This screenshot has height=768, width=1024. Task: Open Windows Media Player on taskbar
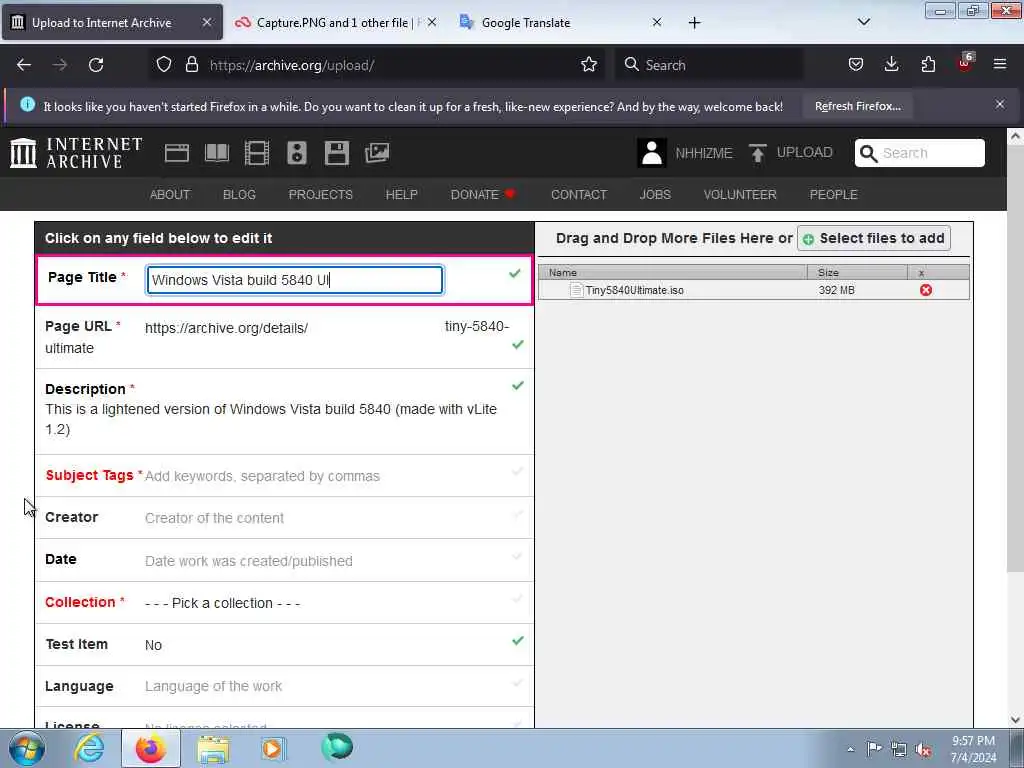click(x=272, y=748)
